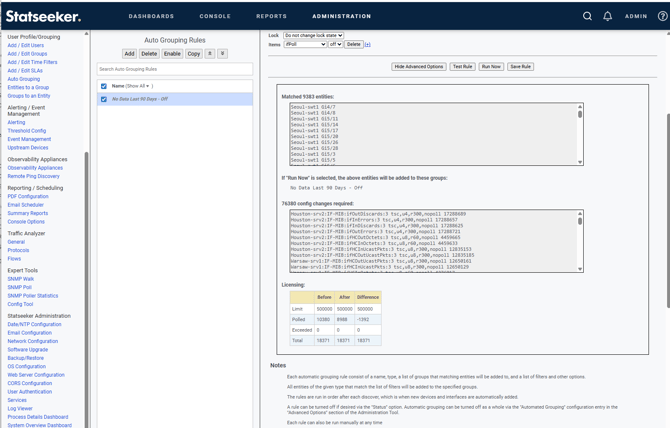670x428 pixels.
Task: Open the search magnifier icon
Action: (587, 16)
